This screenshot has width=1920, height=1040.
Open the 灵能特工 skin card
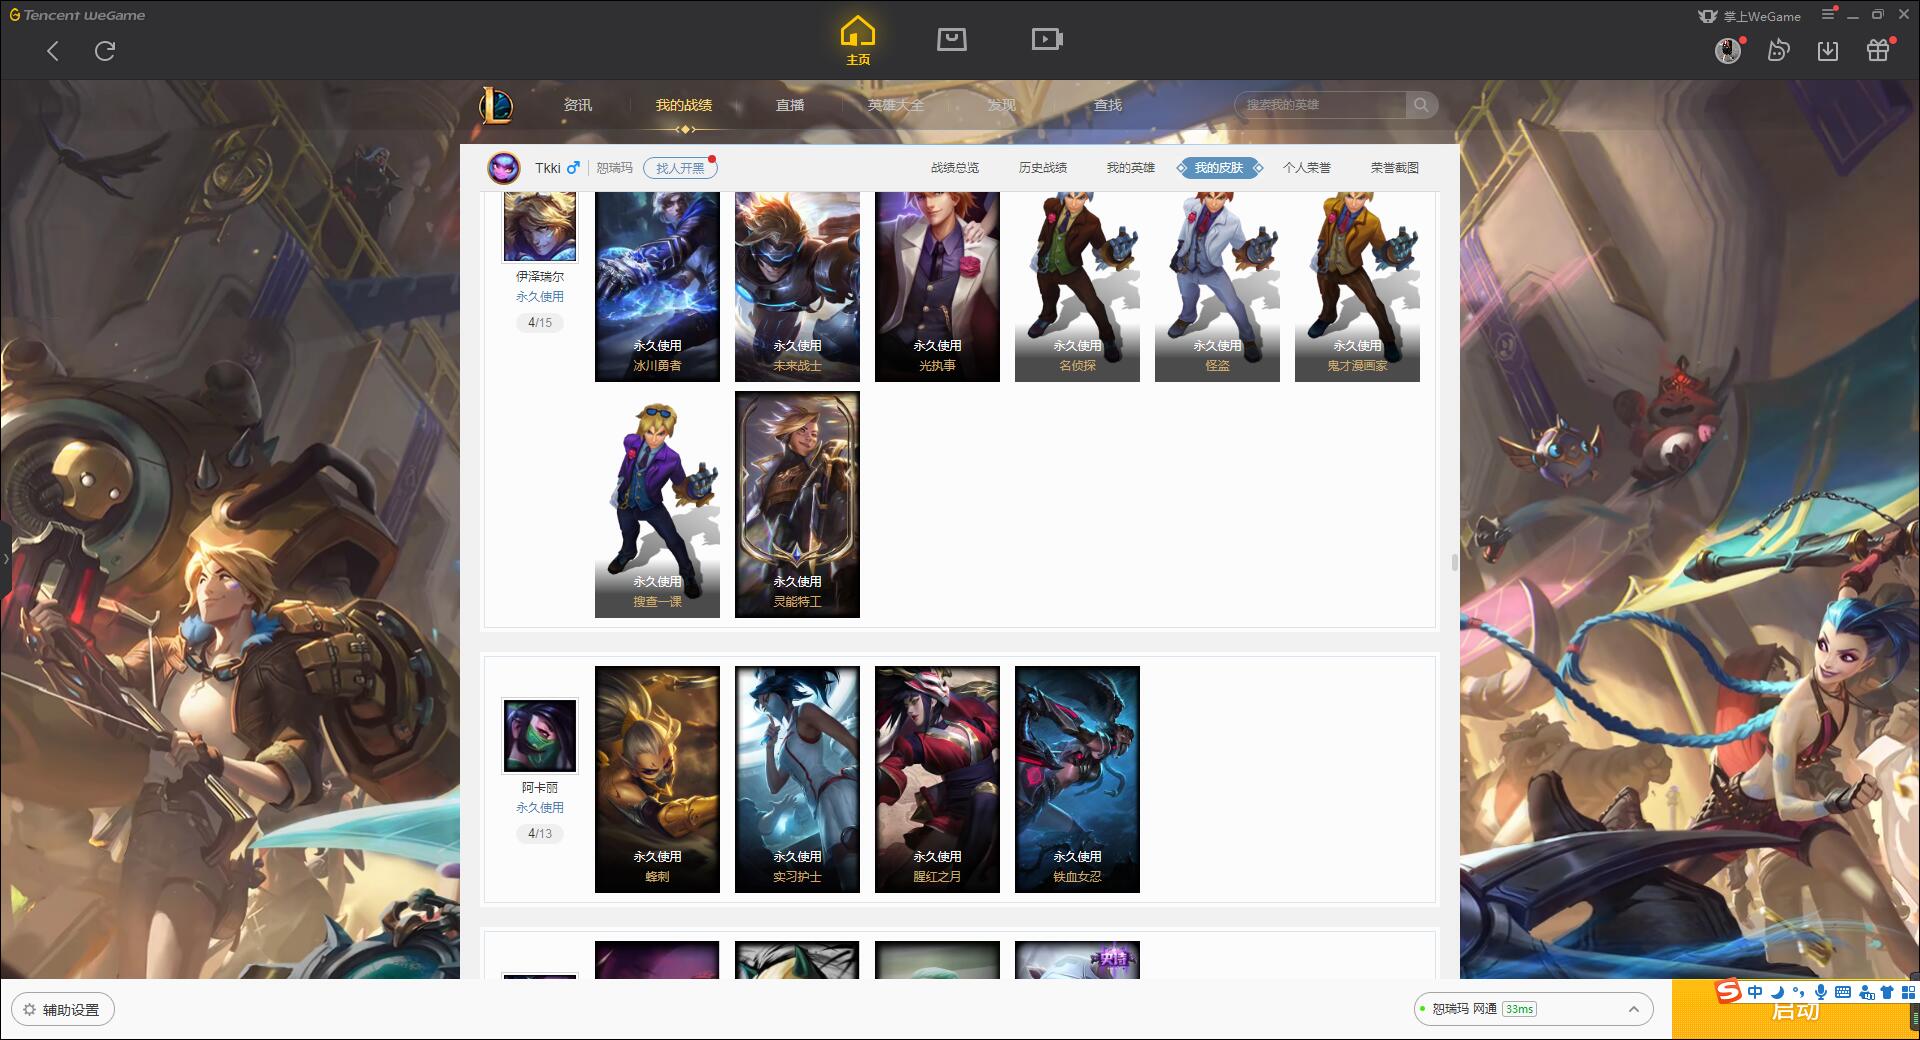pos(797,504)
